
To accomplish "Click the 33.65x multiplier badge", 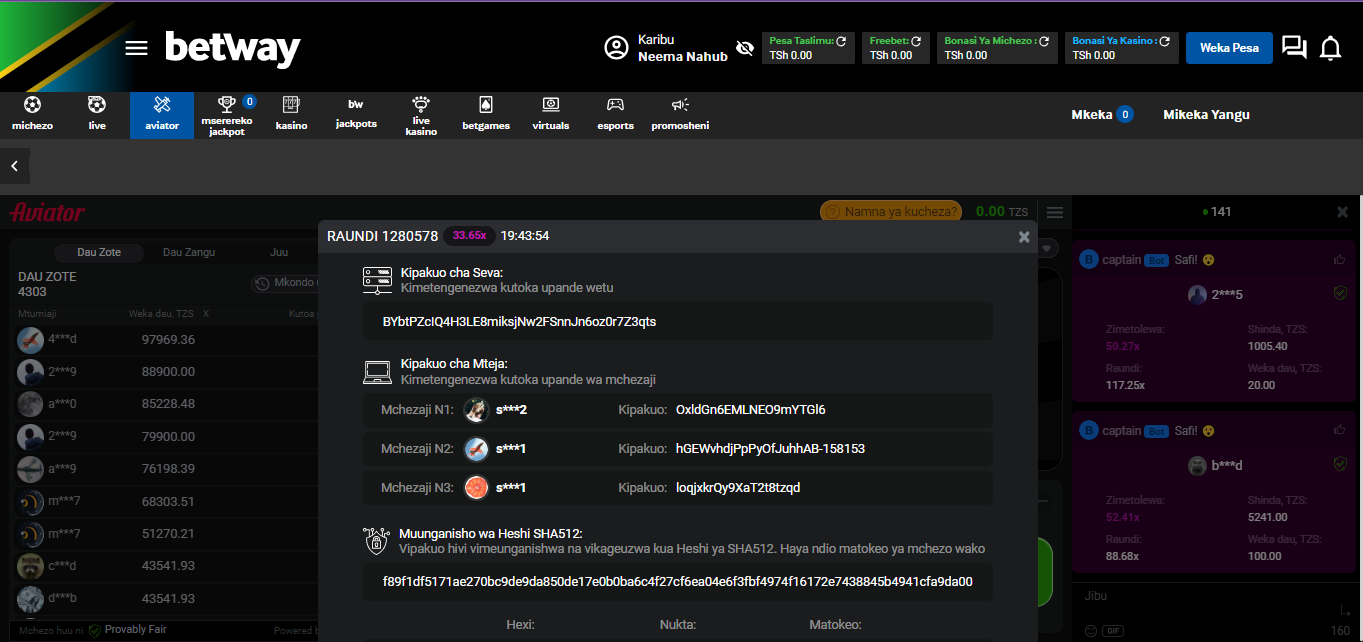I will click(469, 236).
